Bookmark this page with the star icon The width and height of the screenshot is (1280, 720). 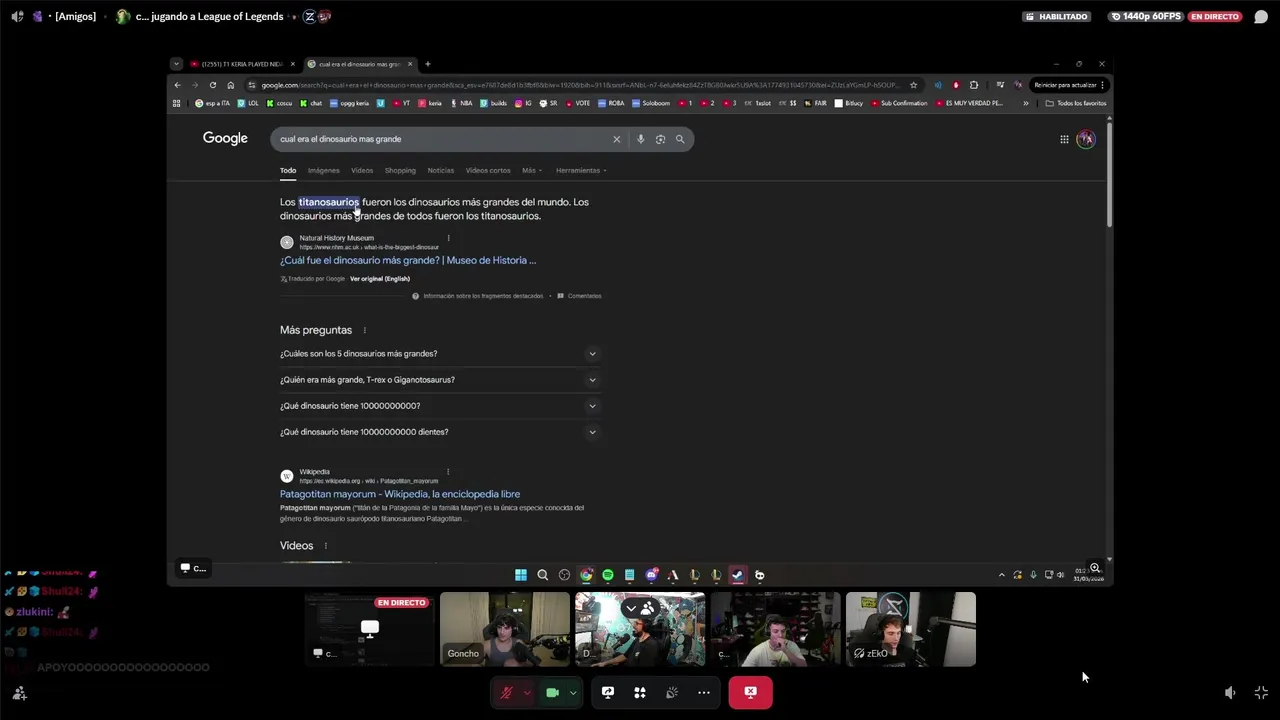pyautogui.click(x=913, y=85)
